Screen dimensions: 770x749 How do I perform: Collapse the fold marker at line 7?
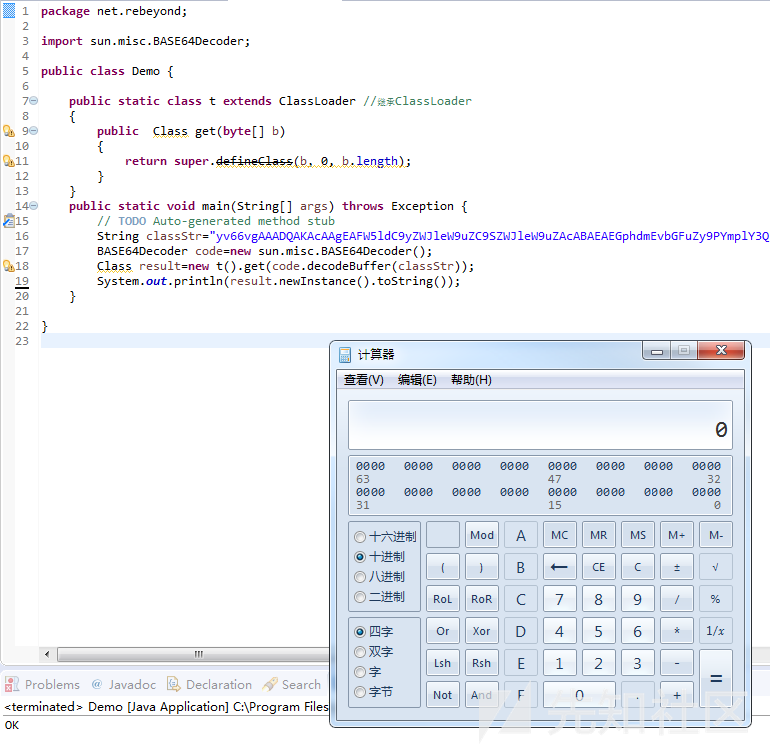click(x=34, y=101)
